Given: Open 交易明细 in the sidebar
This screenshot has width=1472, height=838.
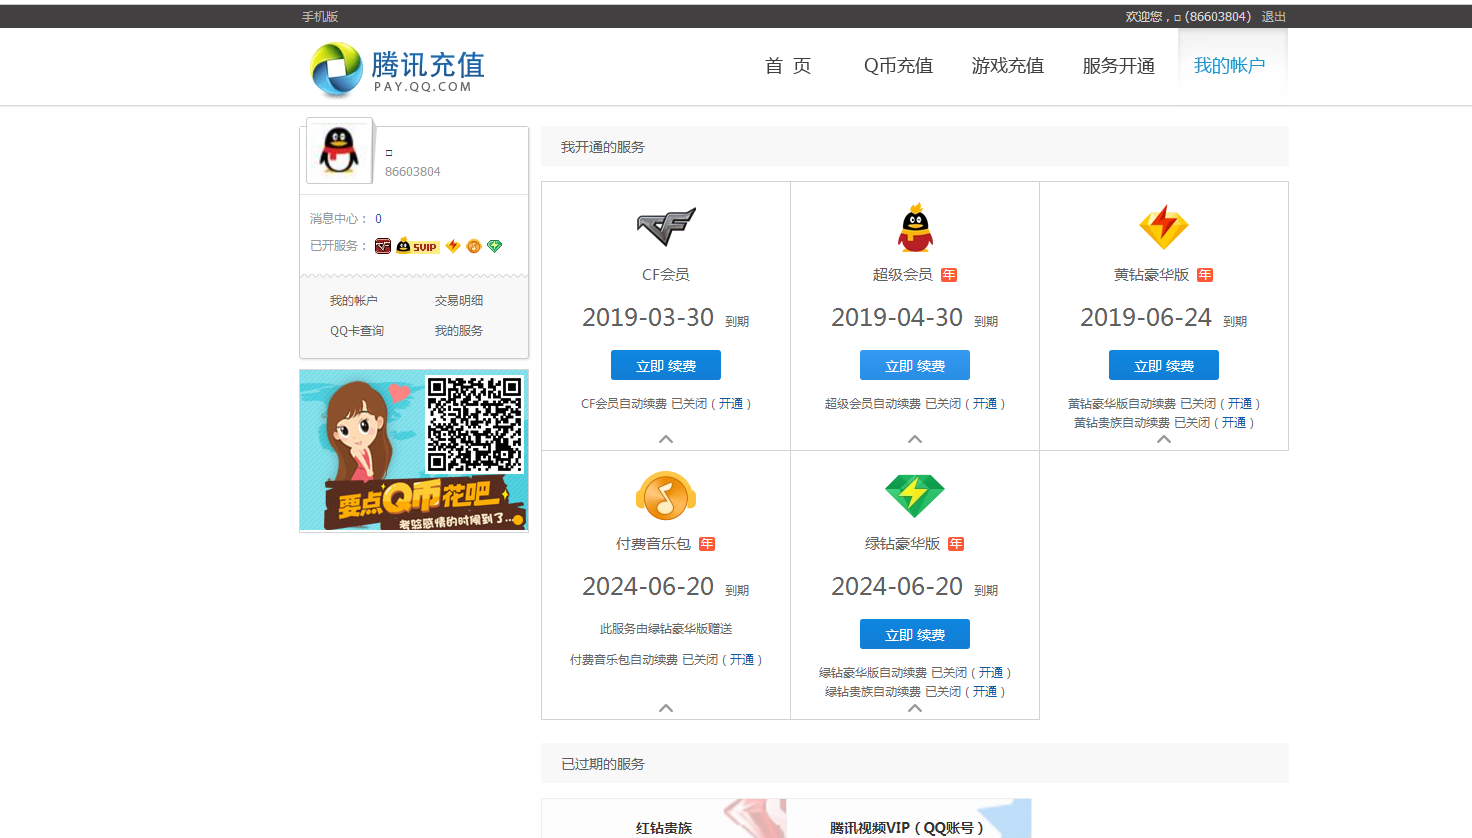Looking at the screenshot, I should (x=459, y=301).
